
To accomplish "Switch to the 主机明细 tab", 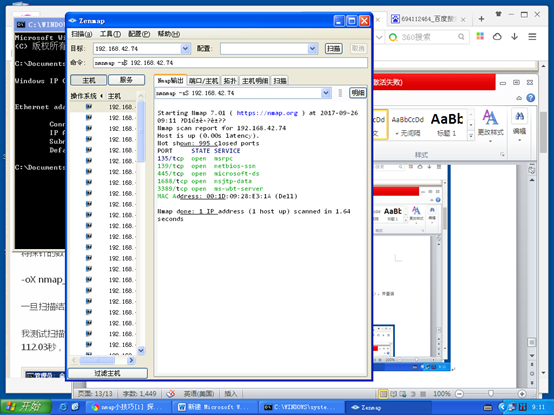I will pyautogui.click(x=255, y=81).
